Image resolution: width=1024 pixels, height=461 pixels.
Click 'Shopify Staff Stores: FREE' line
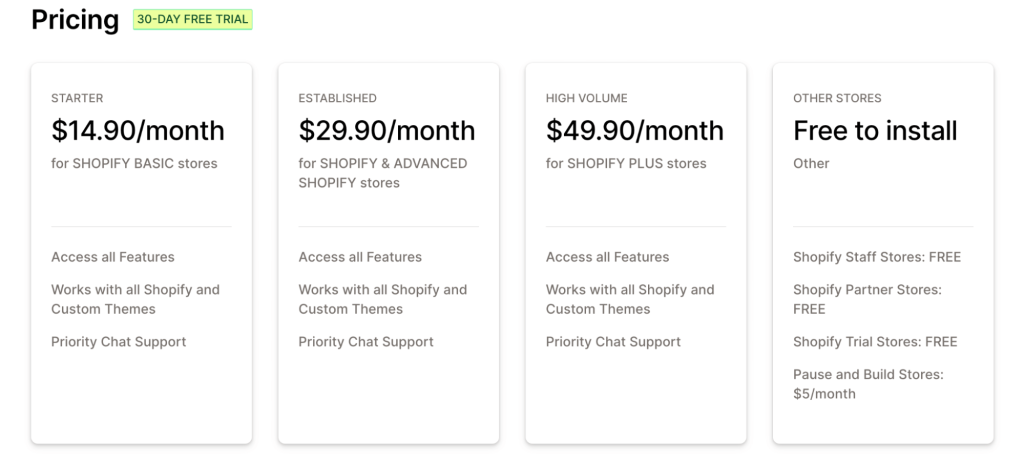[x=877, y=257]
